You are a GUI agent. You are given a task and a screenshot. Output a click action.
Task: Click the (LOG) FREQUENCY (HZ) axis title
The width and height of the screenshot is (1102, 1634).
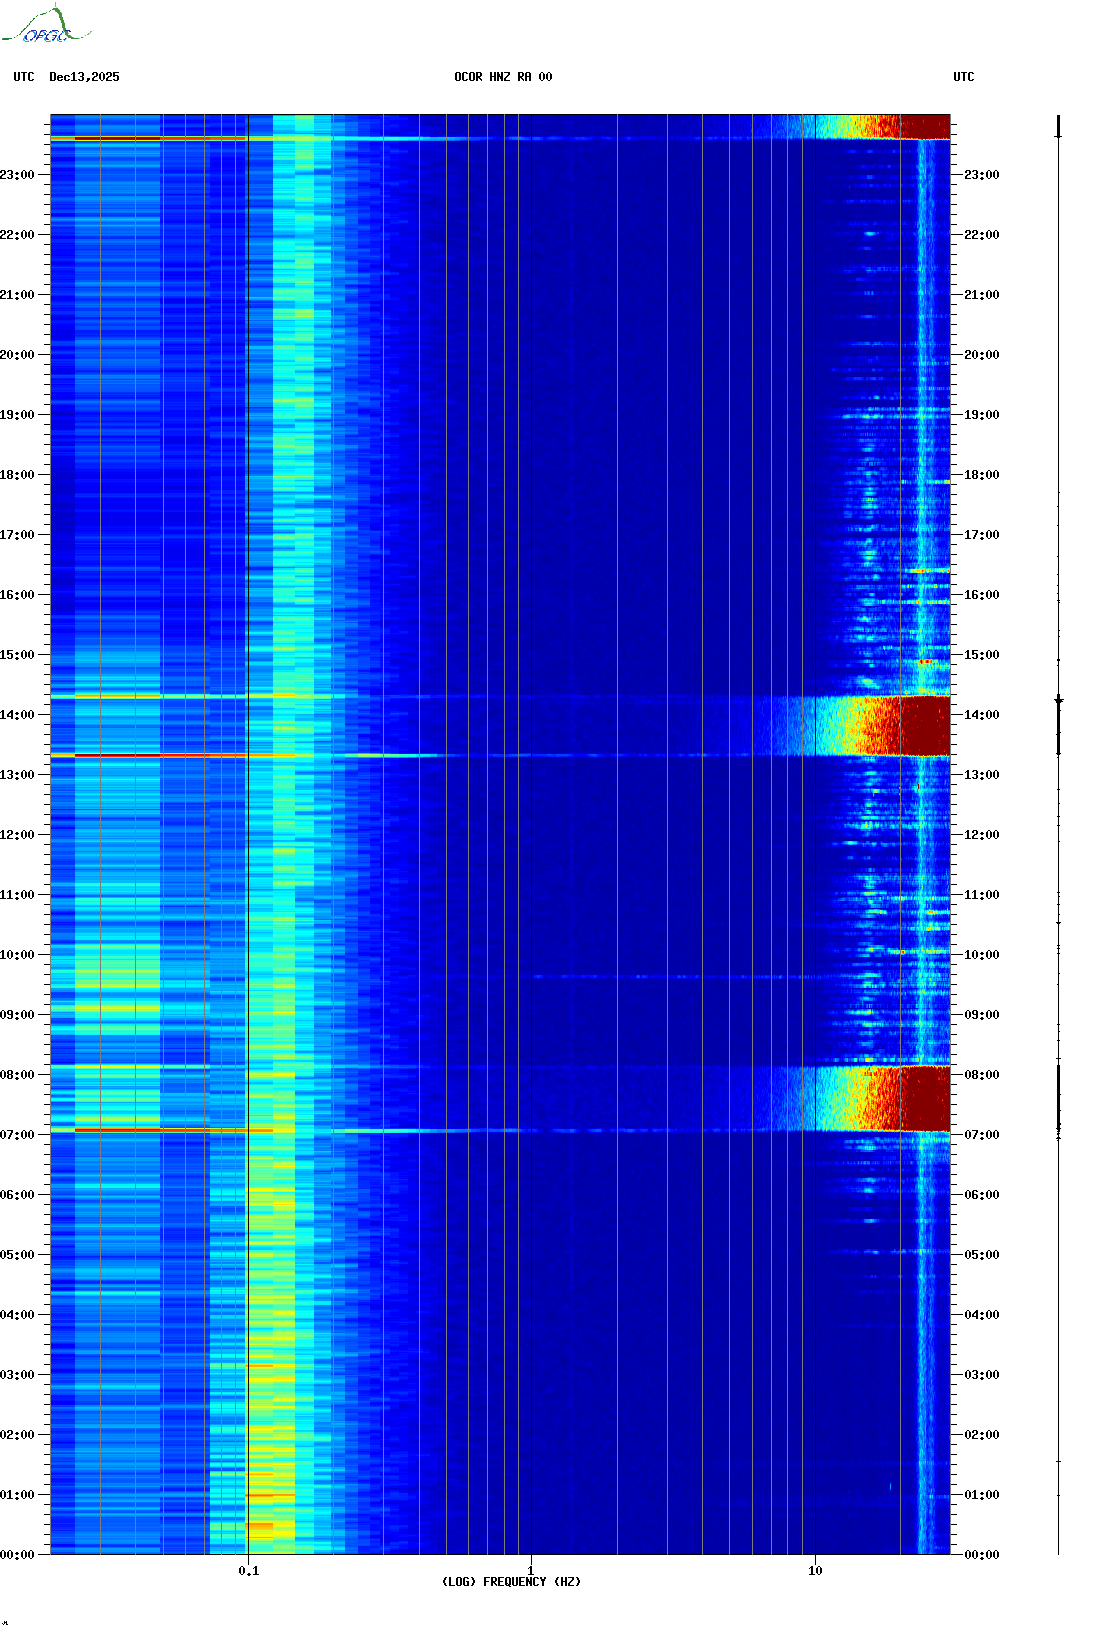pos(511,1582)
